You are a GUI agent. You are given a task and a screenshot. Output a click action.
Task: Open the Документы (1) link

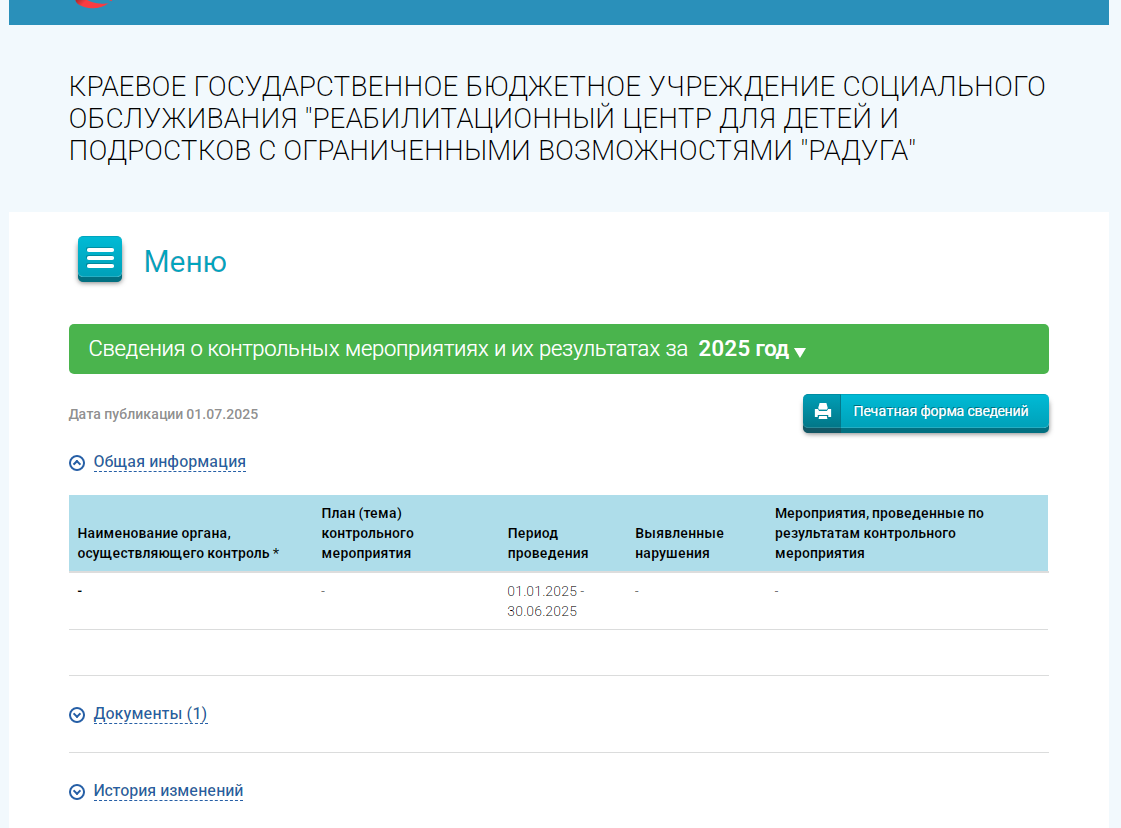coord(150,714)
